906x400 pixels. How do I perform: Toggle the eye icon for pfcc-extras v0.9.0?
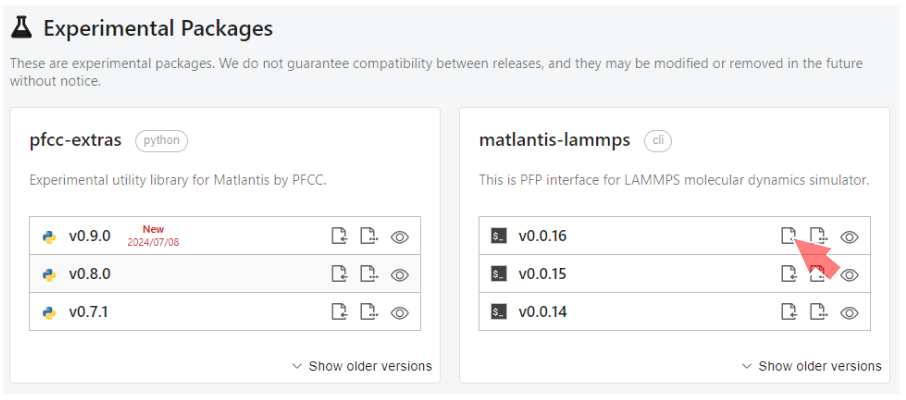coord(400,237)
